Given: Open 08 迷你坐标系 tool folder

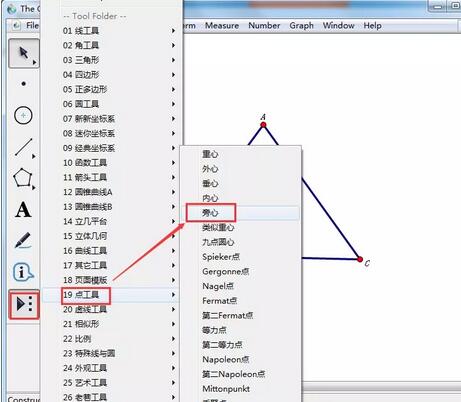Looking at the screenshot, I should [112, 133].
